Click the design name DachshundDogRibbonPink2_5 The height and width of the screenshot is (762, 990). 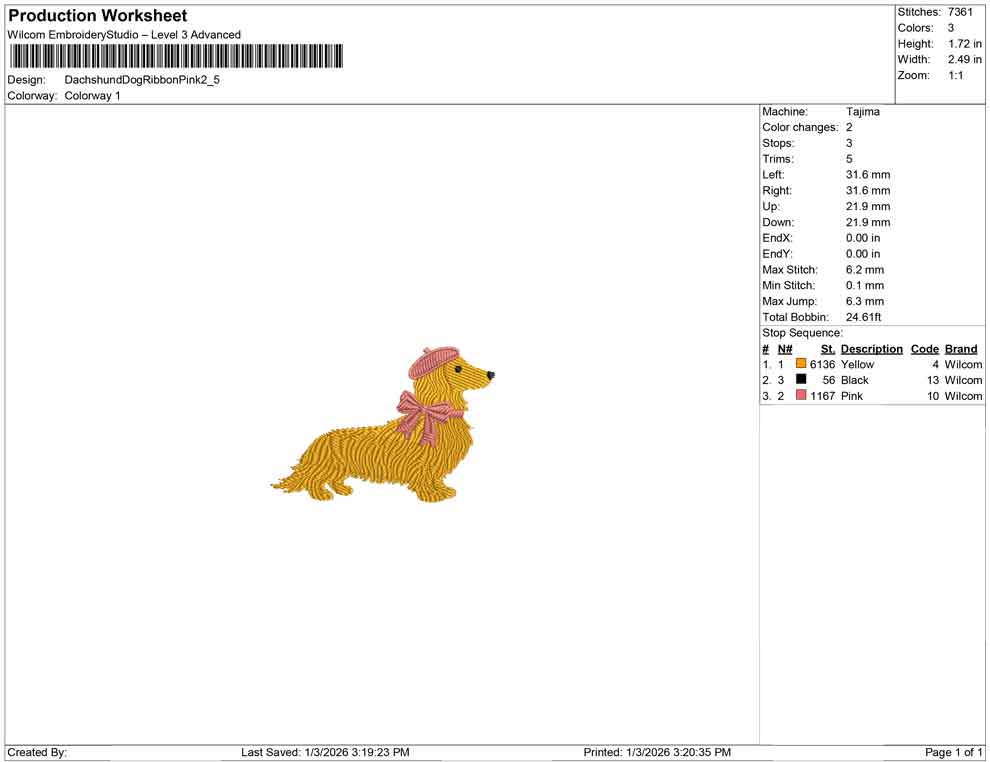point(142,80)
